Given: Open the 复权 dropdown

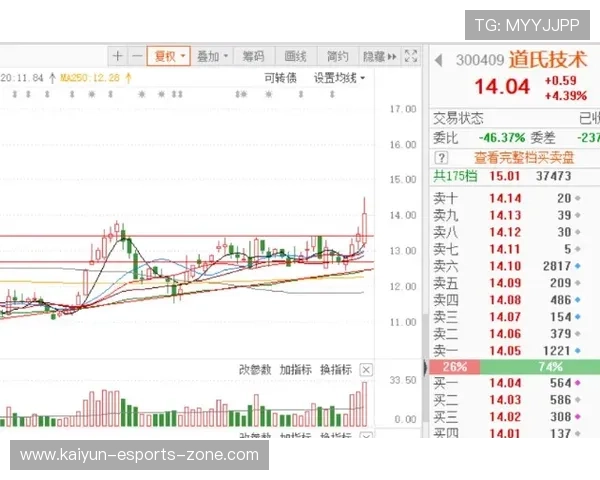Looking at the screenshot, I should (169, 57).
